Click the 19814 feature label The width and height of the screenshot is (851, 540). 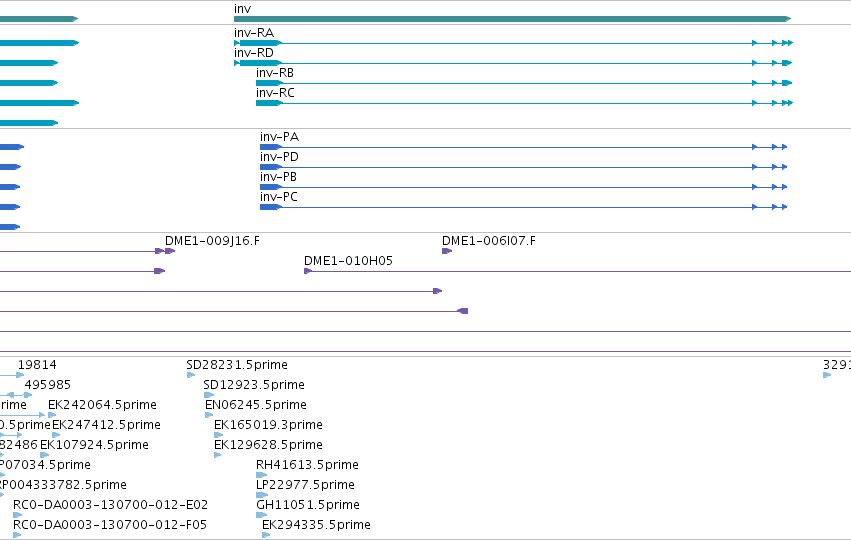tap(37, 365)
